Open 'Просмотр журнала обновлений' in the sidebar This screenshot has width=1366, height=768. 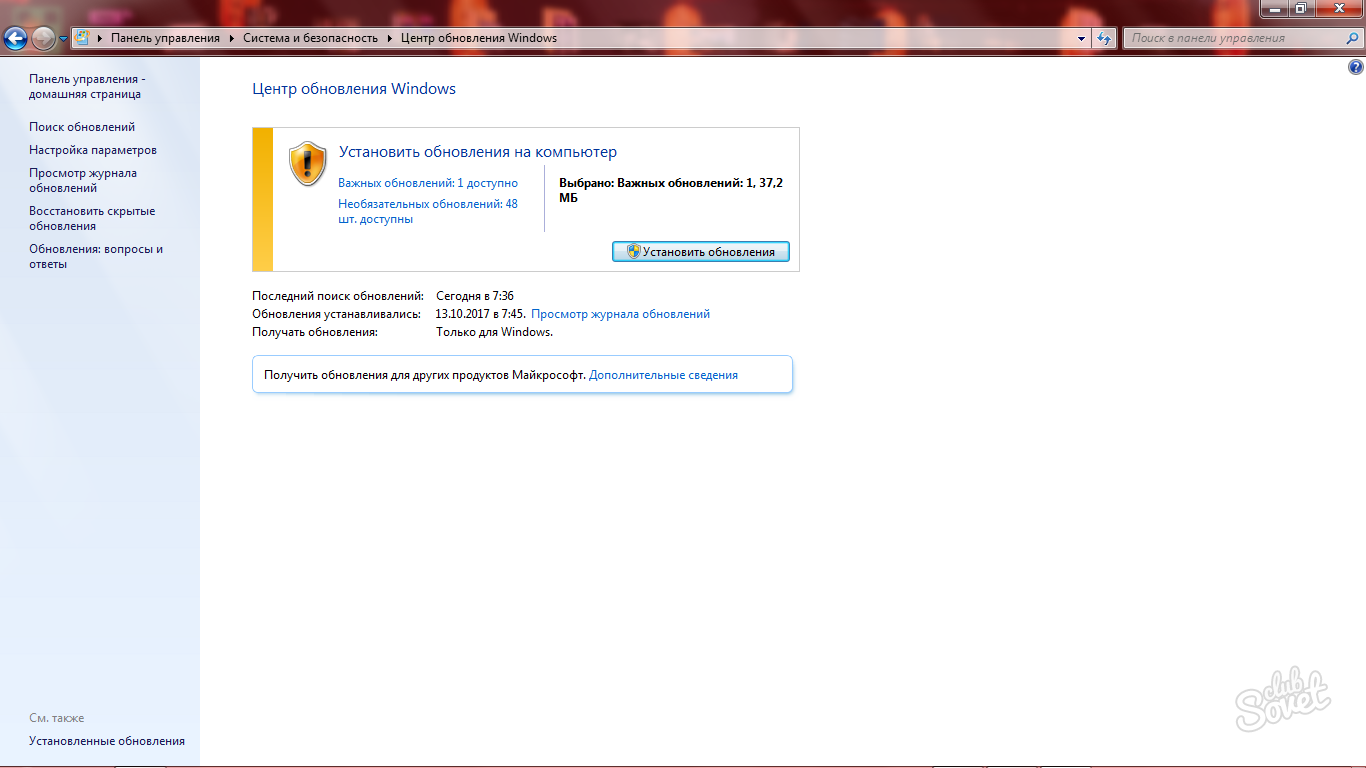point(83,180)
